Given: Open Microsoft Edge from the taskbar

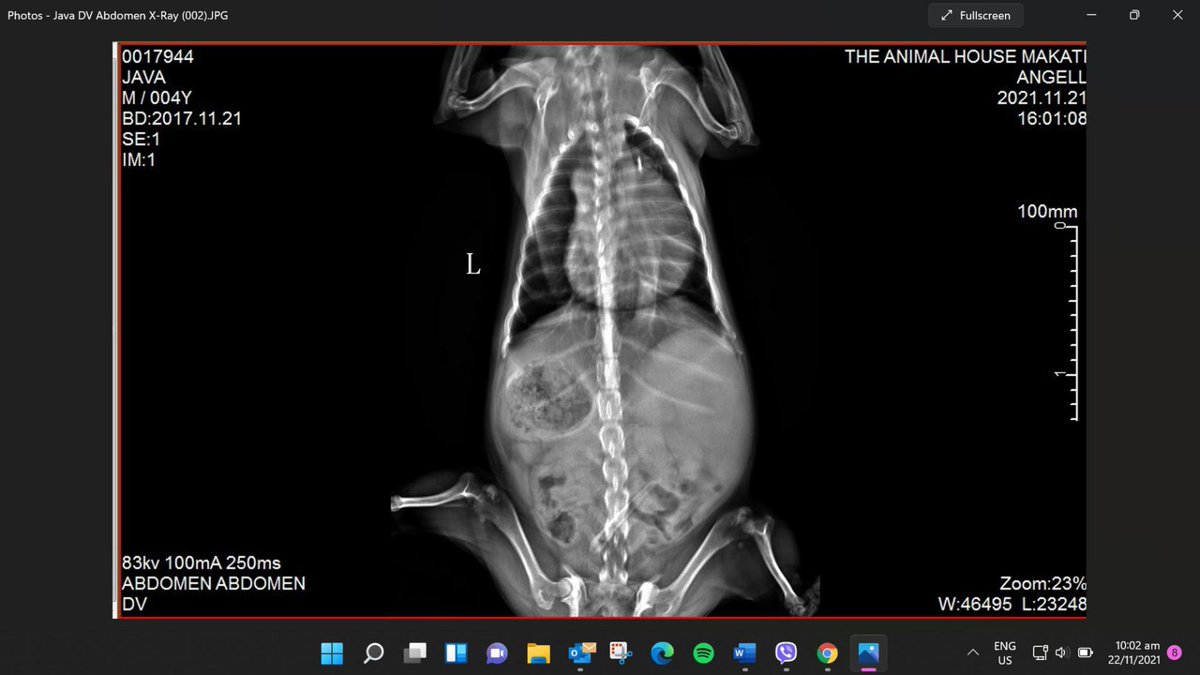Looking at the screenshot, I should click(x=662, y=653).
